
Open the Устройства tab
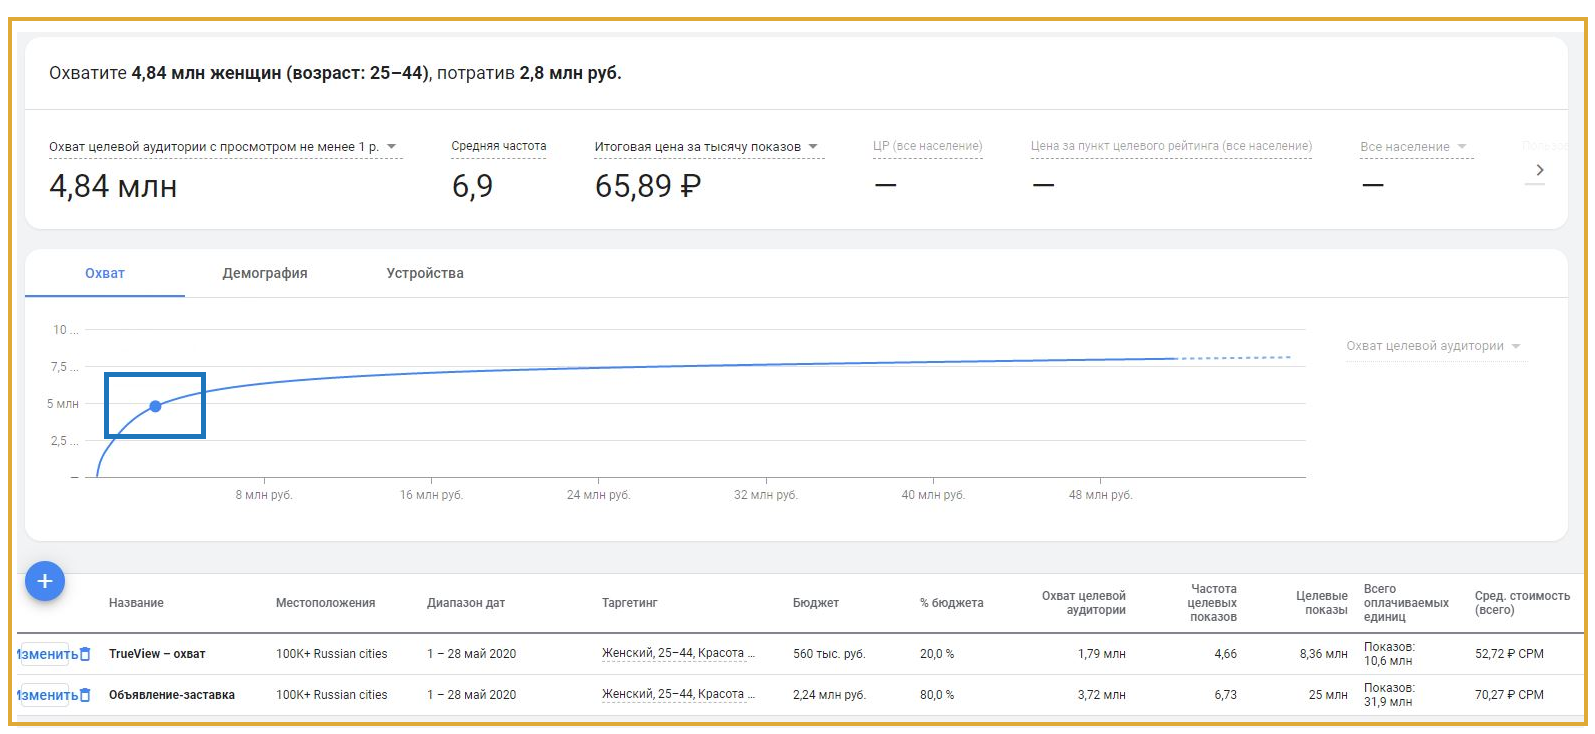[x=425, y=273]
